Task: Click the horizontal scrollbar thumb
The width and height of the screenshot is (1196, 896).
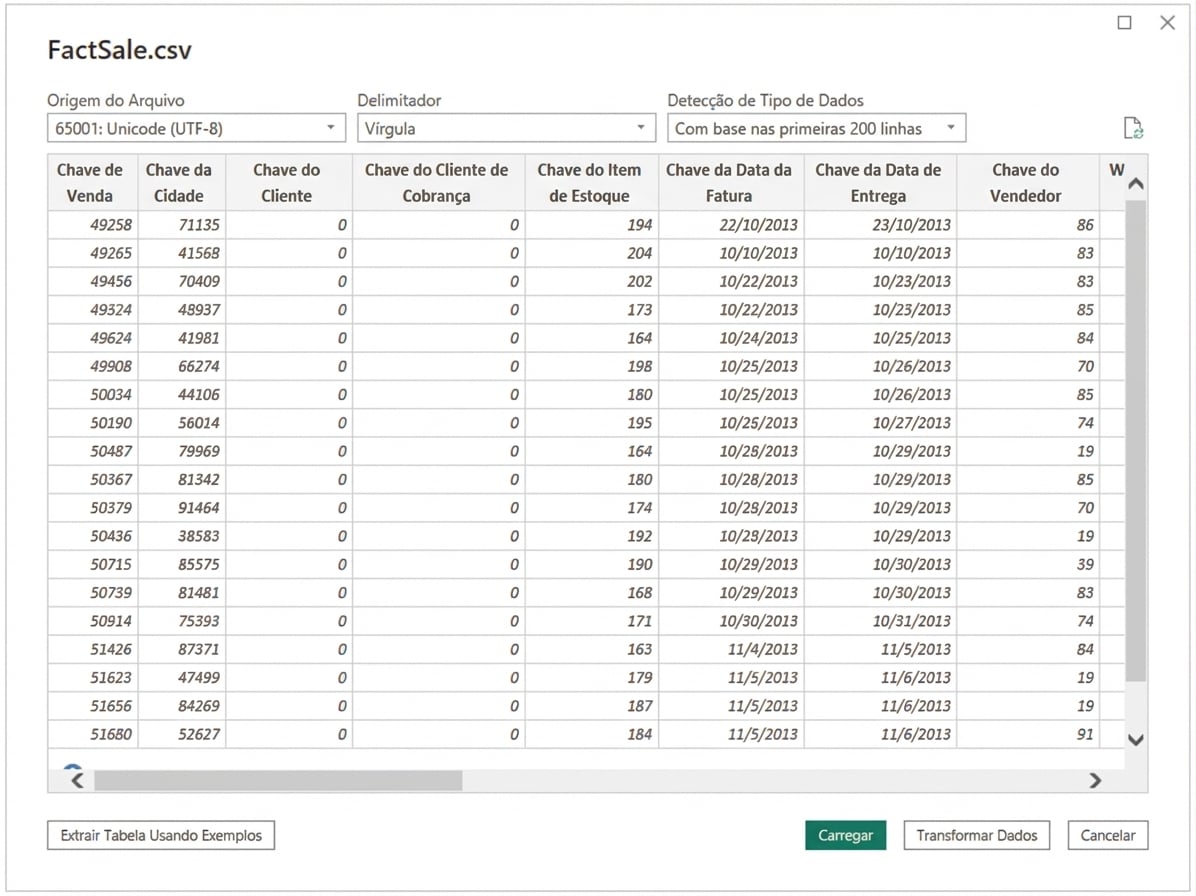Action: click(x=278, y=780)
